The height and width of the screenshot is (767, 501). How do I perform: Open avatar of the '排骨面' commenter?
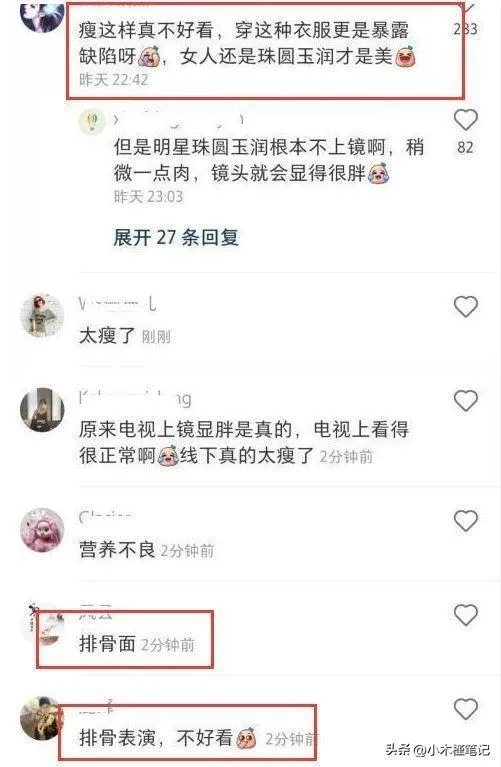pos(42,625)
